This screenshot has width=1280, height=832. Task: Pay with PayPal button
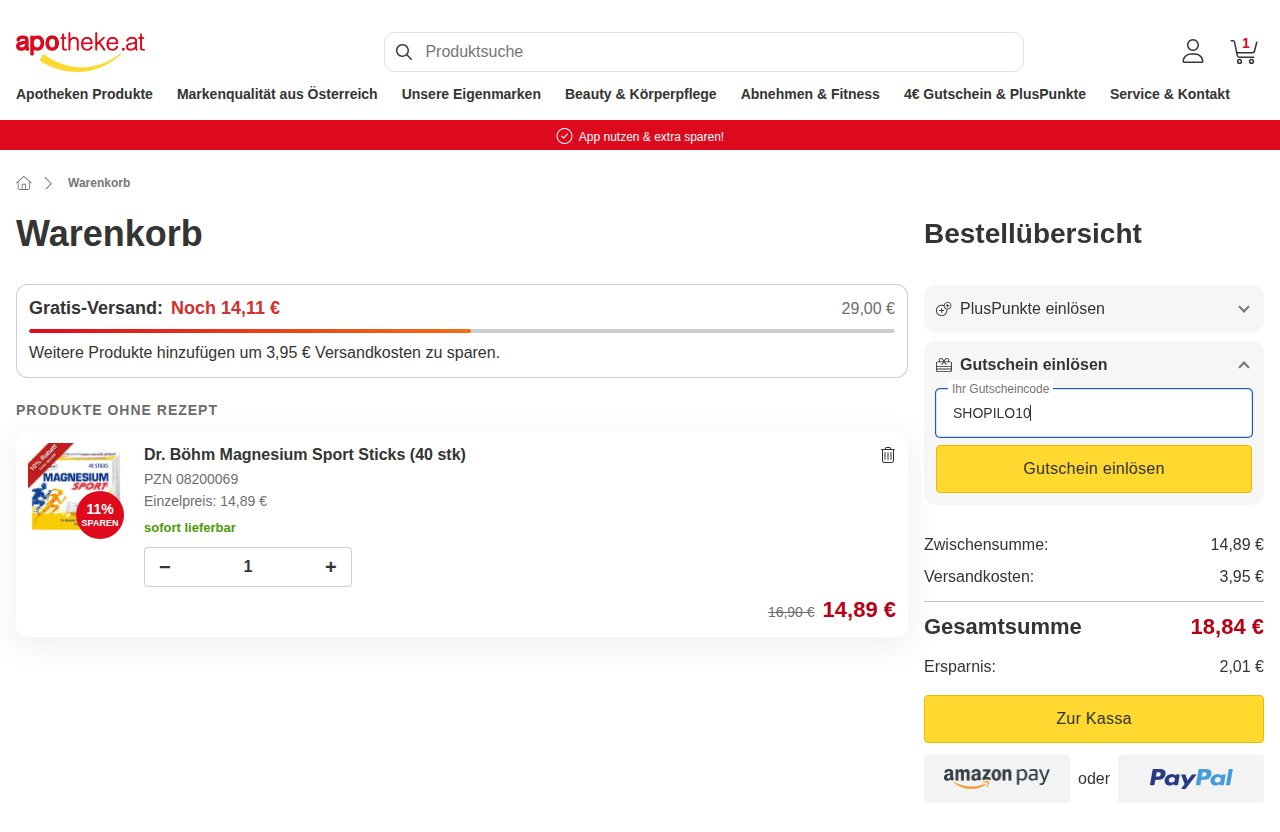[1191, 778]
